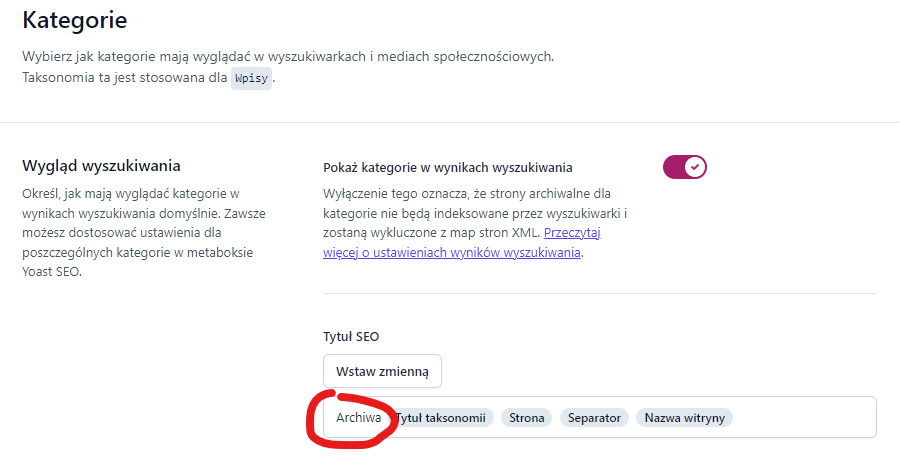Toggle the show categories in search results switch
Screen dimensions: 900x463
(x=685, y=167)
